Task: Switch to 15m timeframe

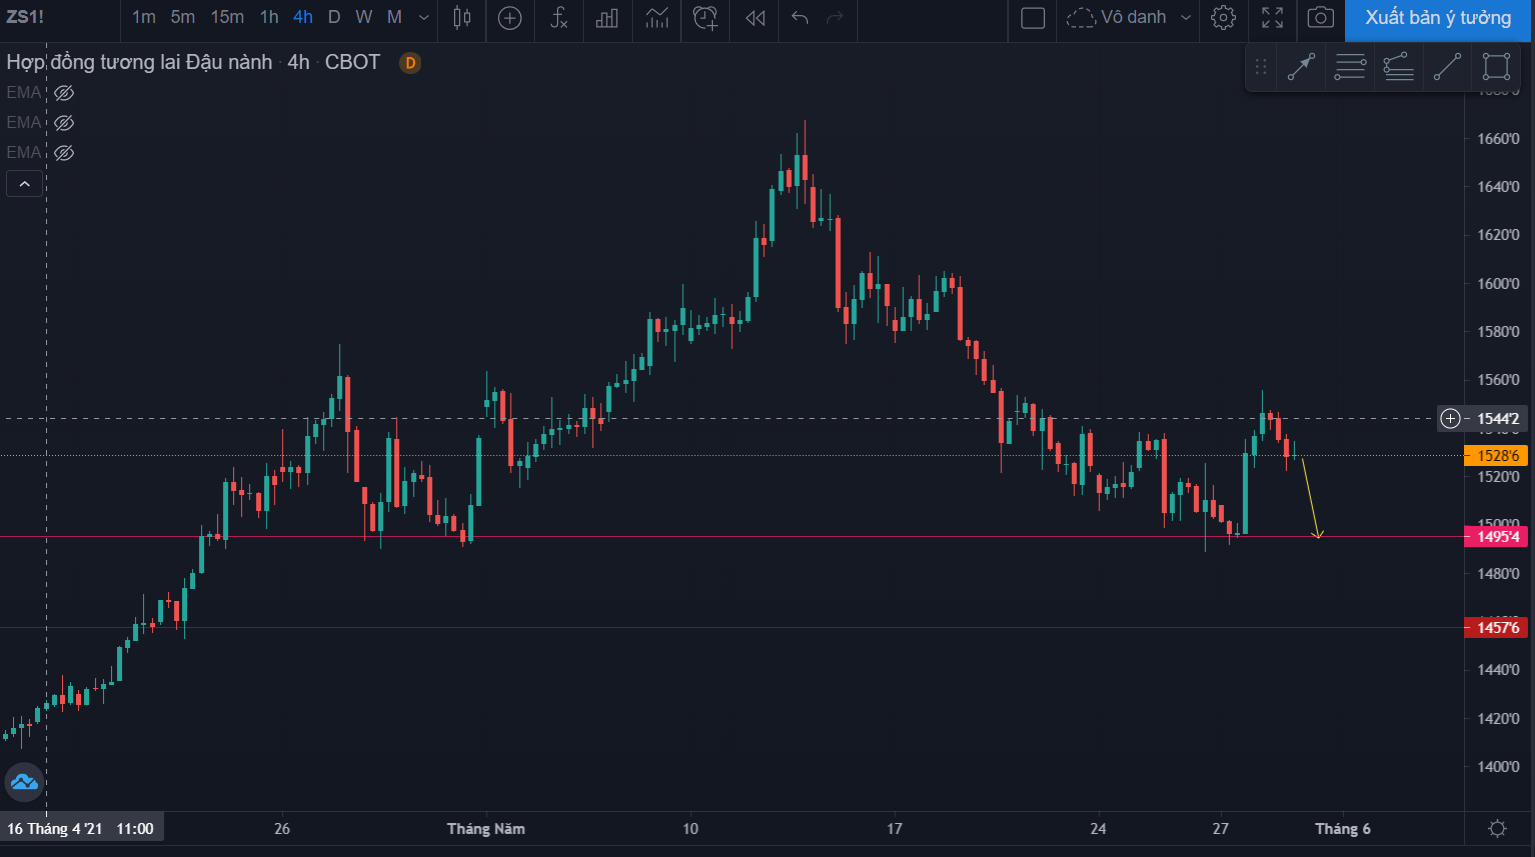Action: point(227,17)
